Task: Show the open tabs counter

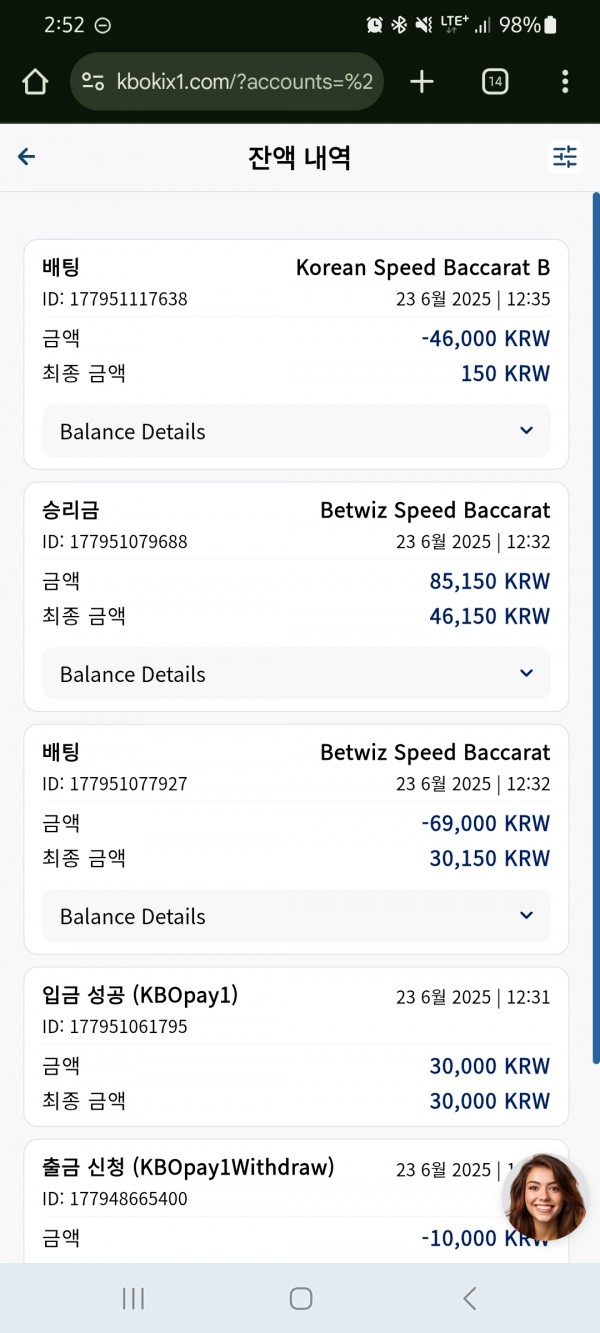Action: coord(495,82)
